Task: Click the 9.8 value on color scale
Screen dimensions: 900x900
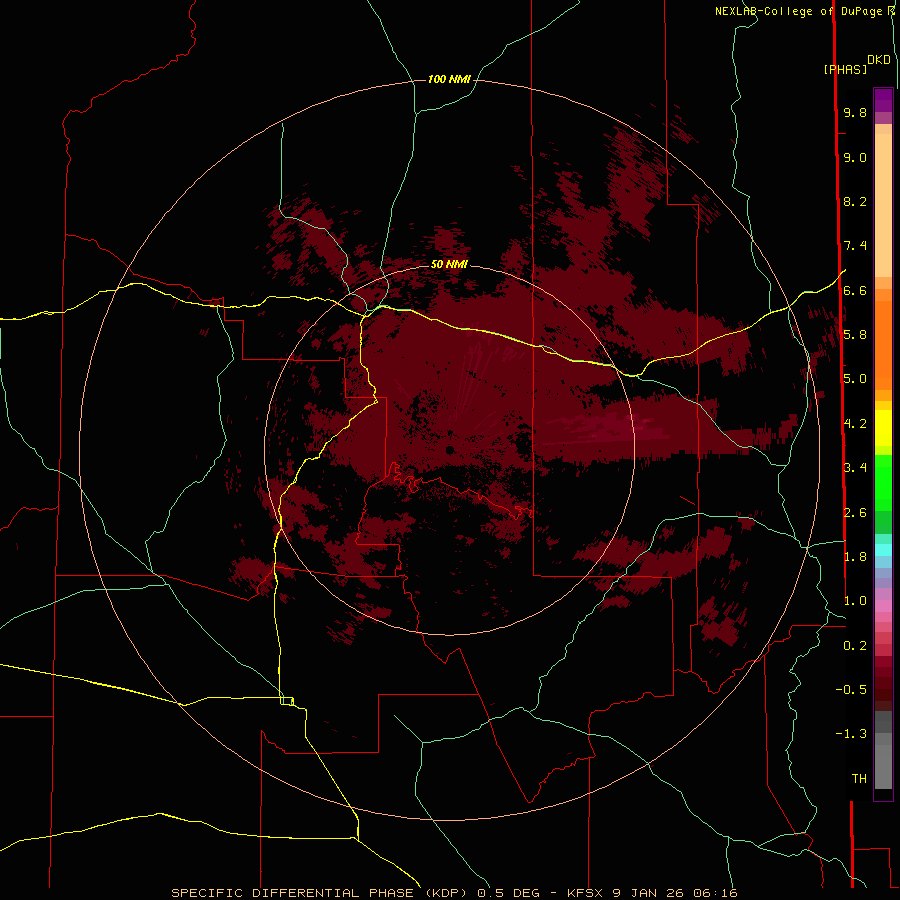Action: [855, 112]
